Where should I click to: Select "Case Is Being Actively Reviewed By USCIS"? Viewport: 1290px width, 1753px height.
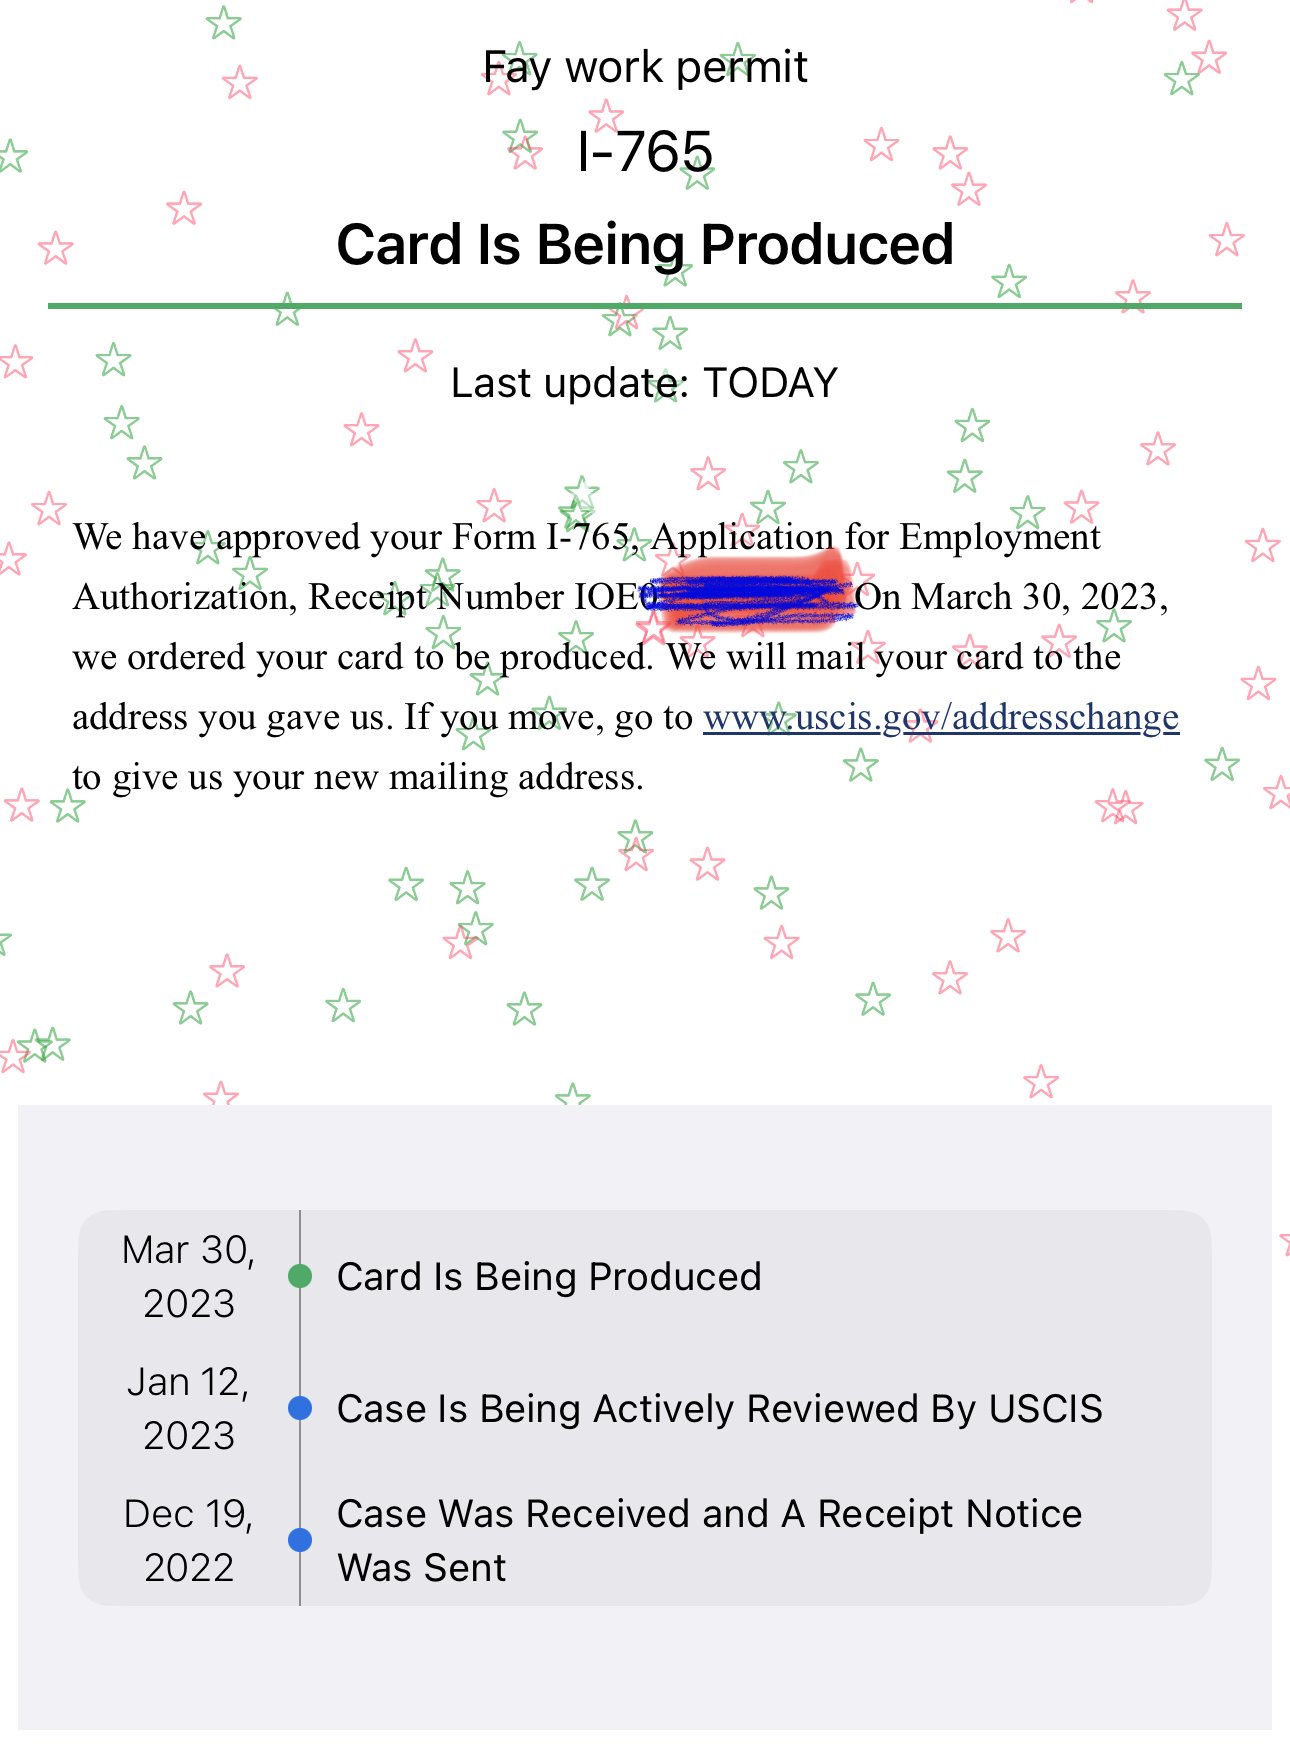point(719,1409)
